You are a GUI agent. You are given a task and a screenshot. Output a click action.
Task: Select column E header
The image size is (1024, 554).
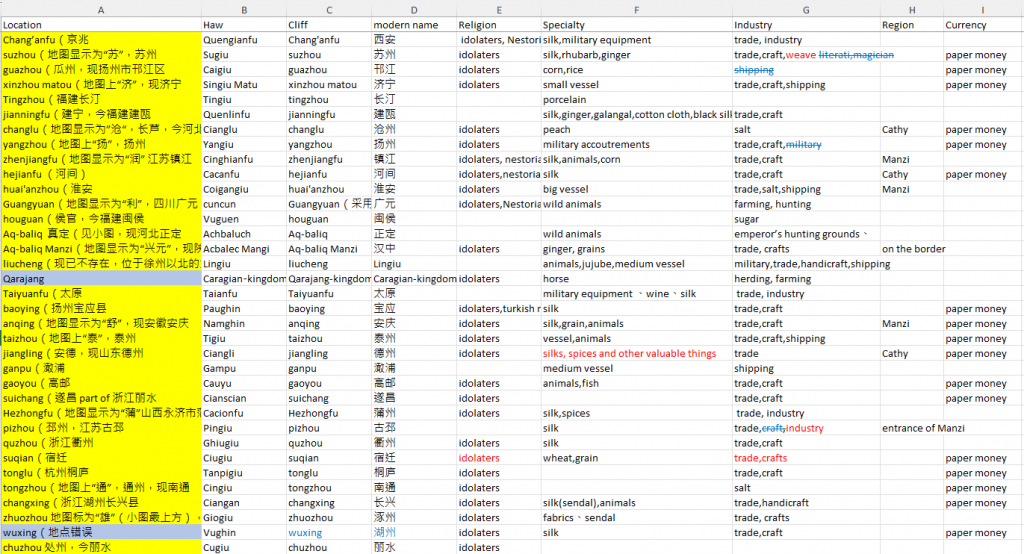[499, 10]
